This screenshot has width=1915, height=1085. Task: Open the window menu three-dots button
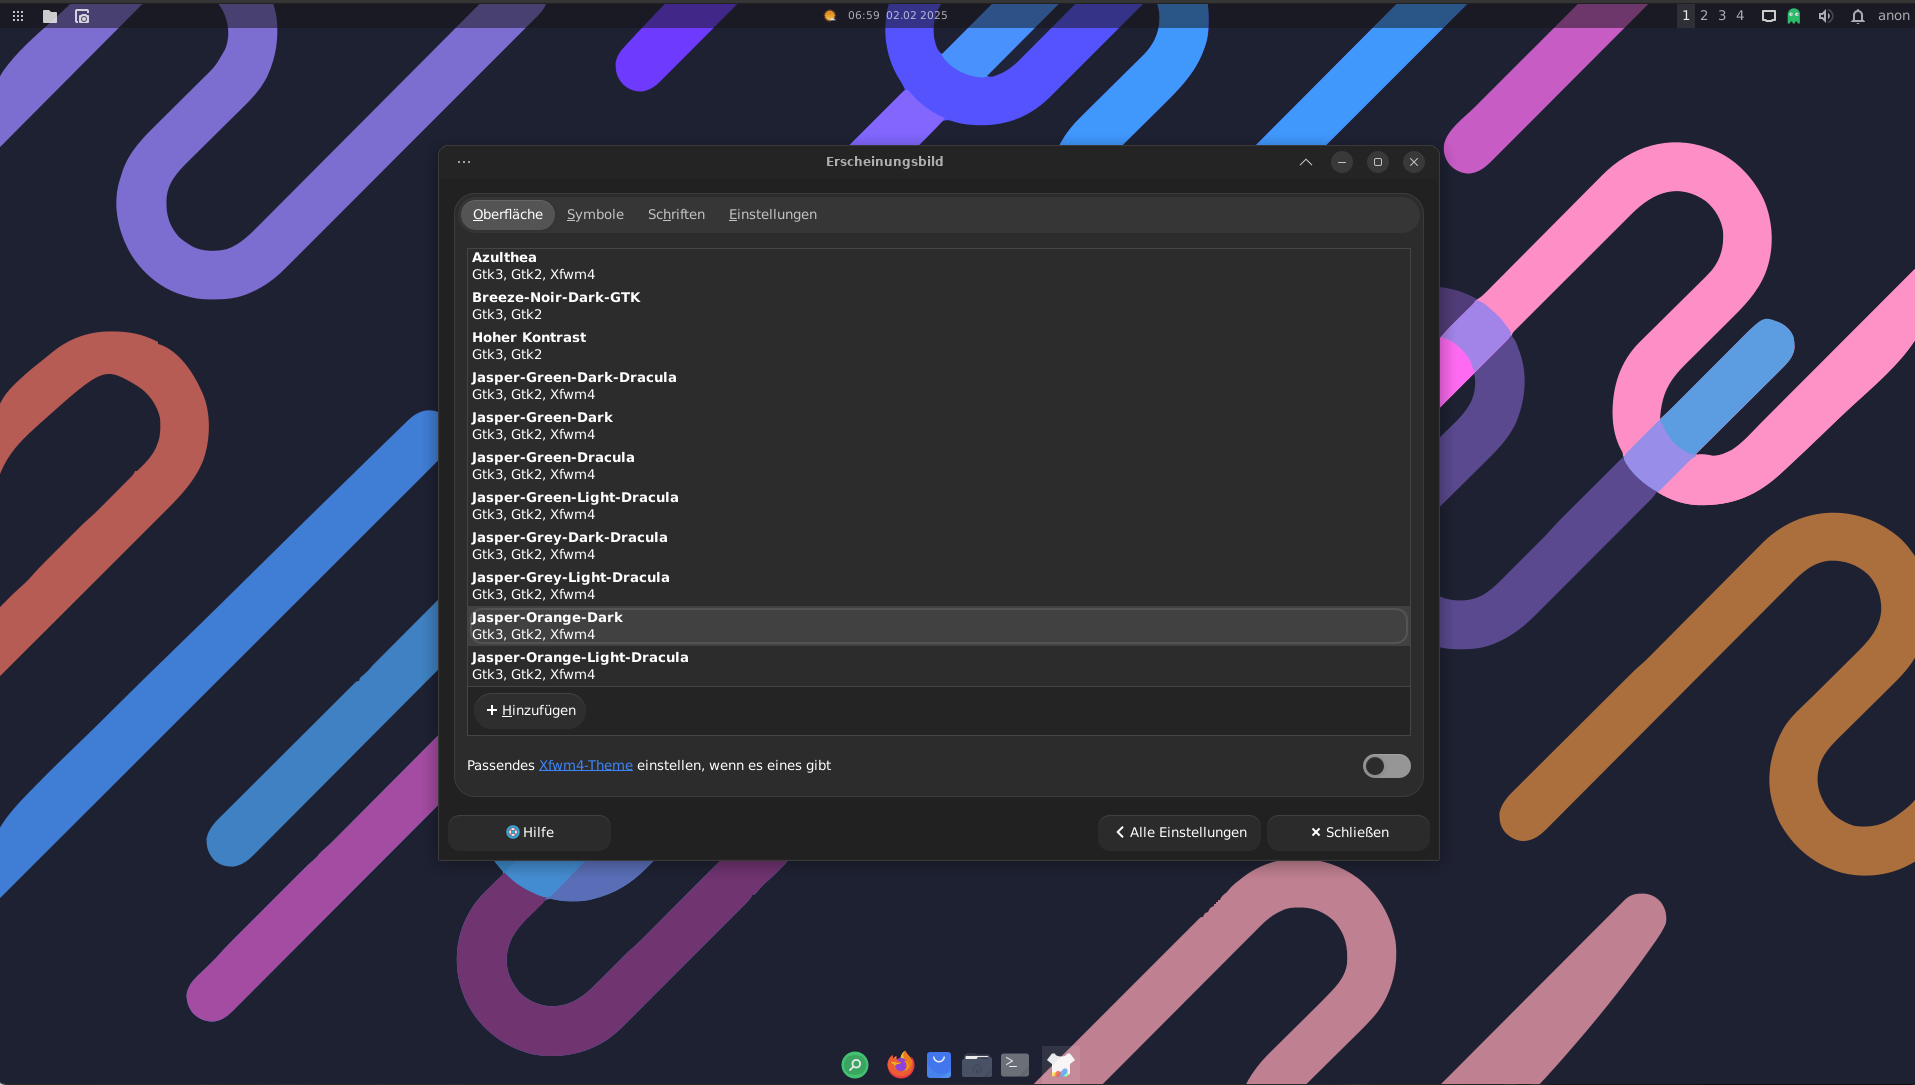[x=464, y=162]
